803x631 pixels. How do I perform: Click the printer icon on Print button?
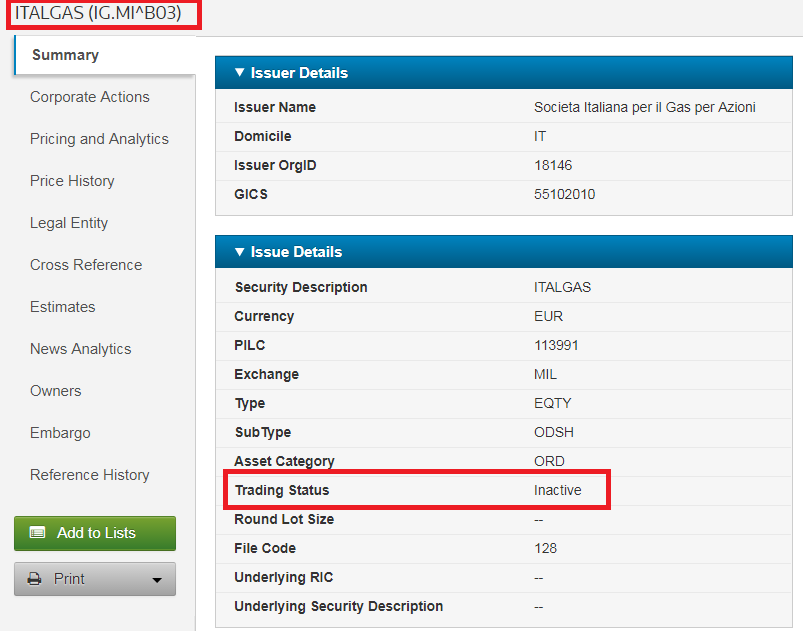[x=34, y=579]
